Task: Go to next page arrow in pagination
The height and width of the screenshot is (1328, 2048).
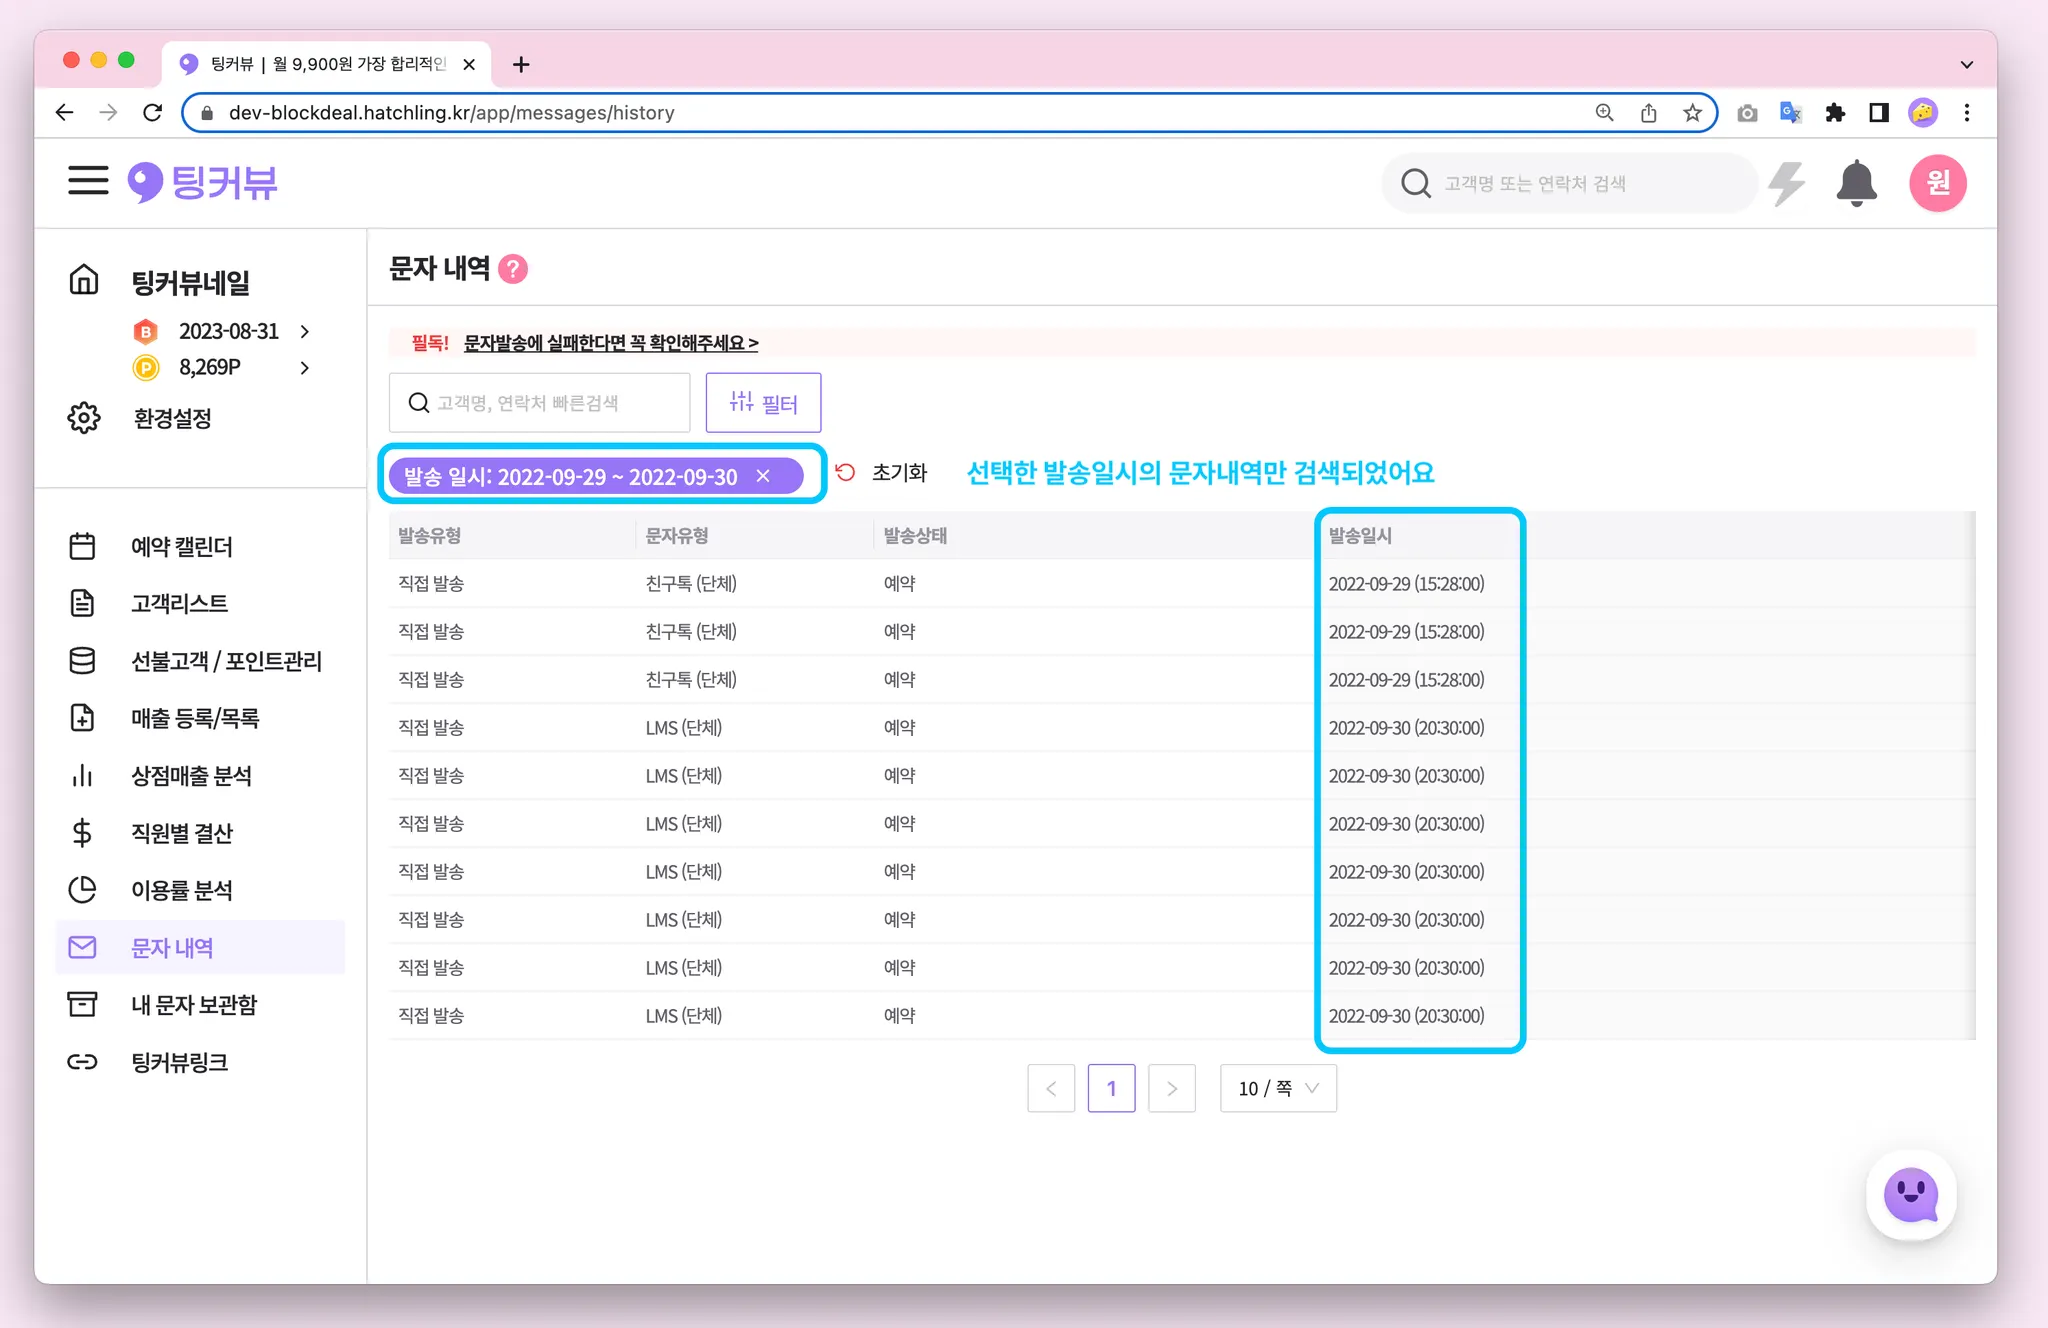Action: pos(1172,1088)
